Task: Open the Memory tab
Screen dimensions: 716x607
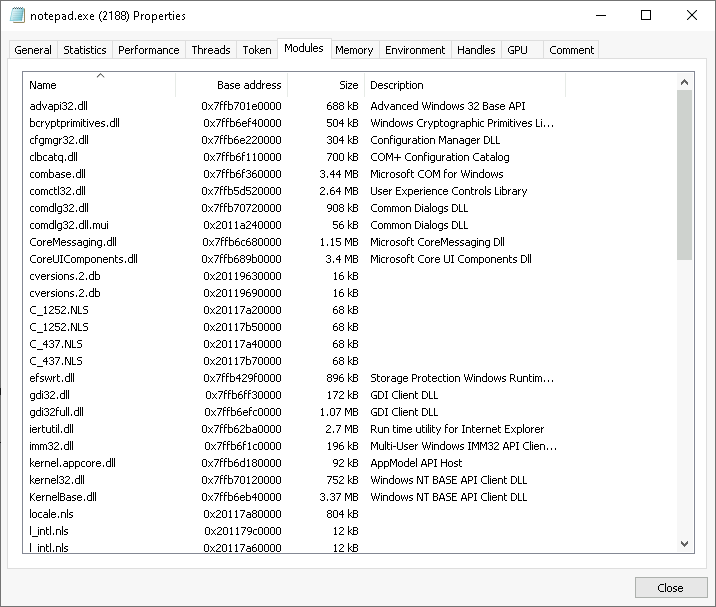Action: click(x=354, y=50)
